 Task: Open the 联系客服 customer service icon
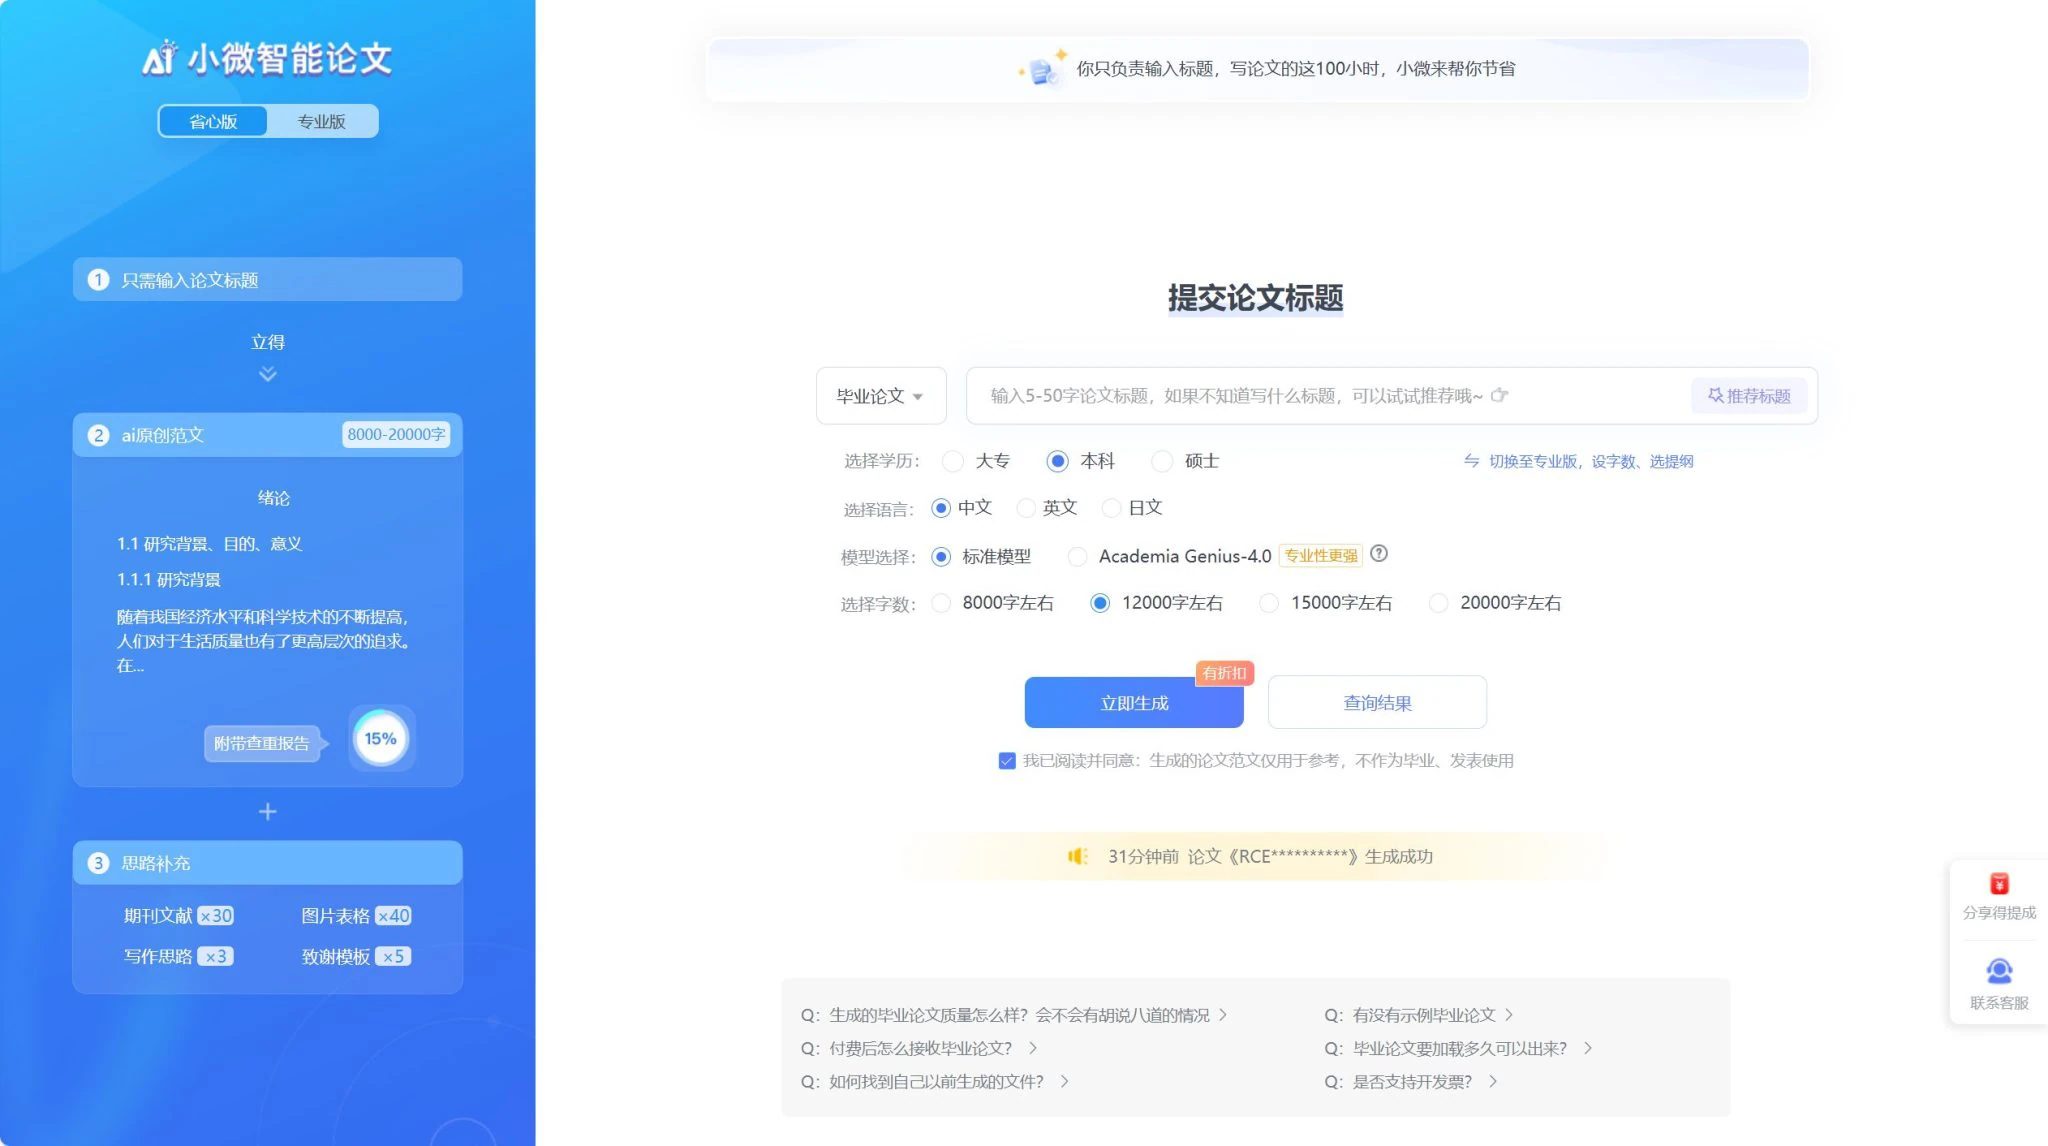click(1999, 971)
